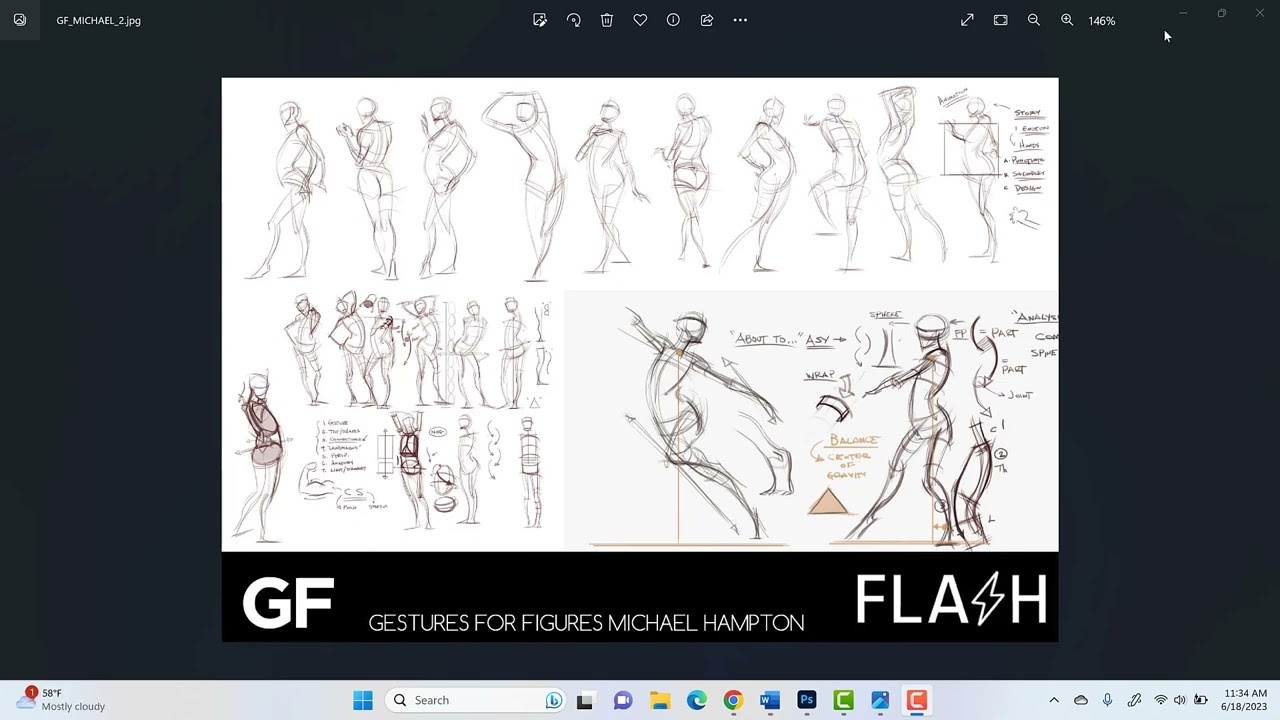Expand the hidden system tray icons chevron
This screenshot has width=1280, height=720.
(1054, 700)
